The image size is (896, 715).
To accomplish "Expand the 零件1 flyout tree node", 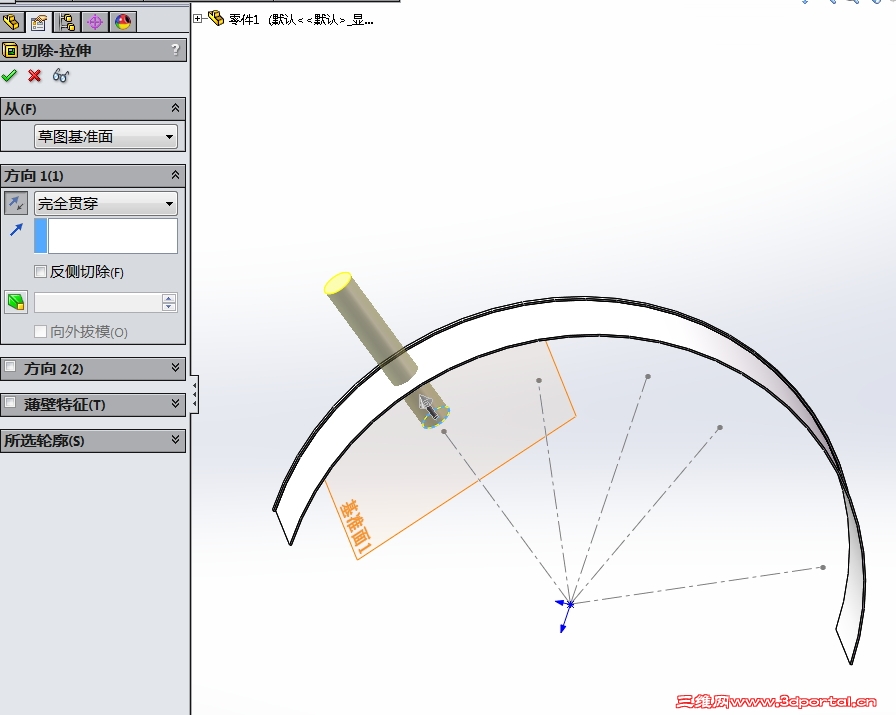I will pyautogui.click(x=198, y=19).
